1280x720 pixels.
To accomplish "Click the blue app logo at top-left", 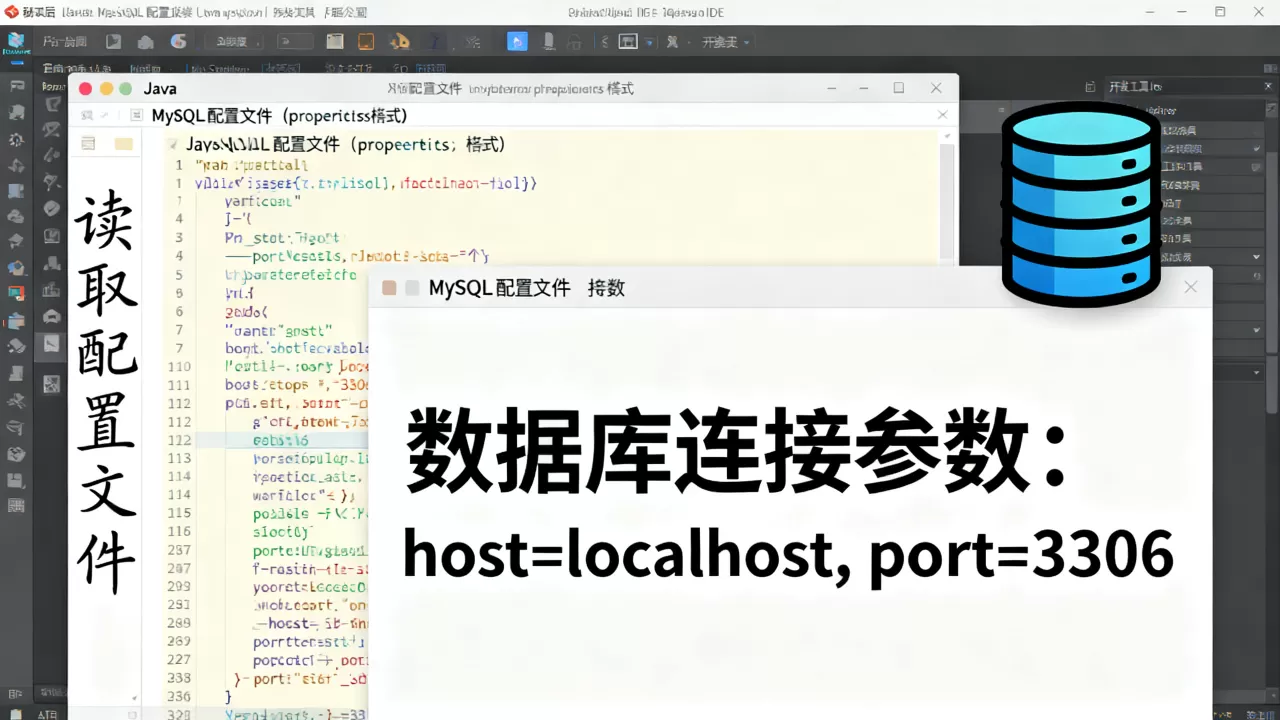I will (x=16, y=42).
